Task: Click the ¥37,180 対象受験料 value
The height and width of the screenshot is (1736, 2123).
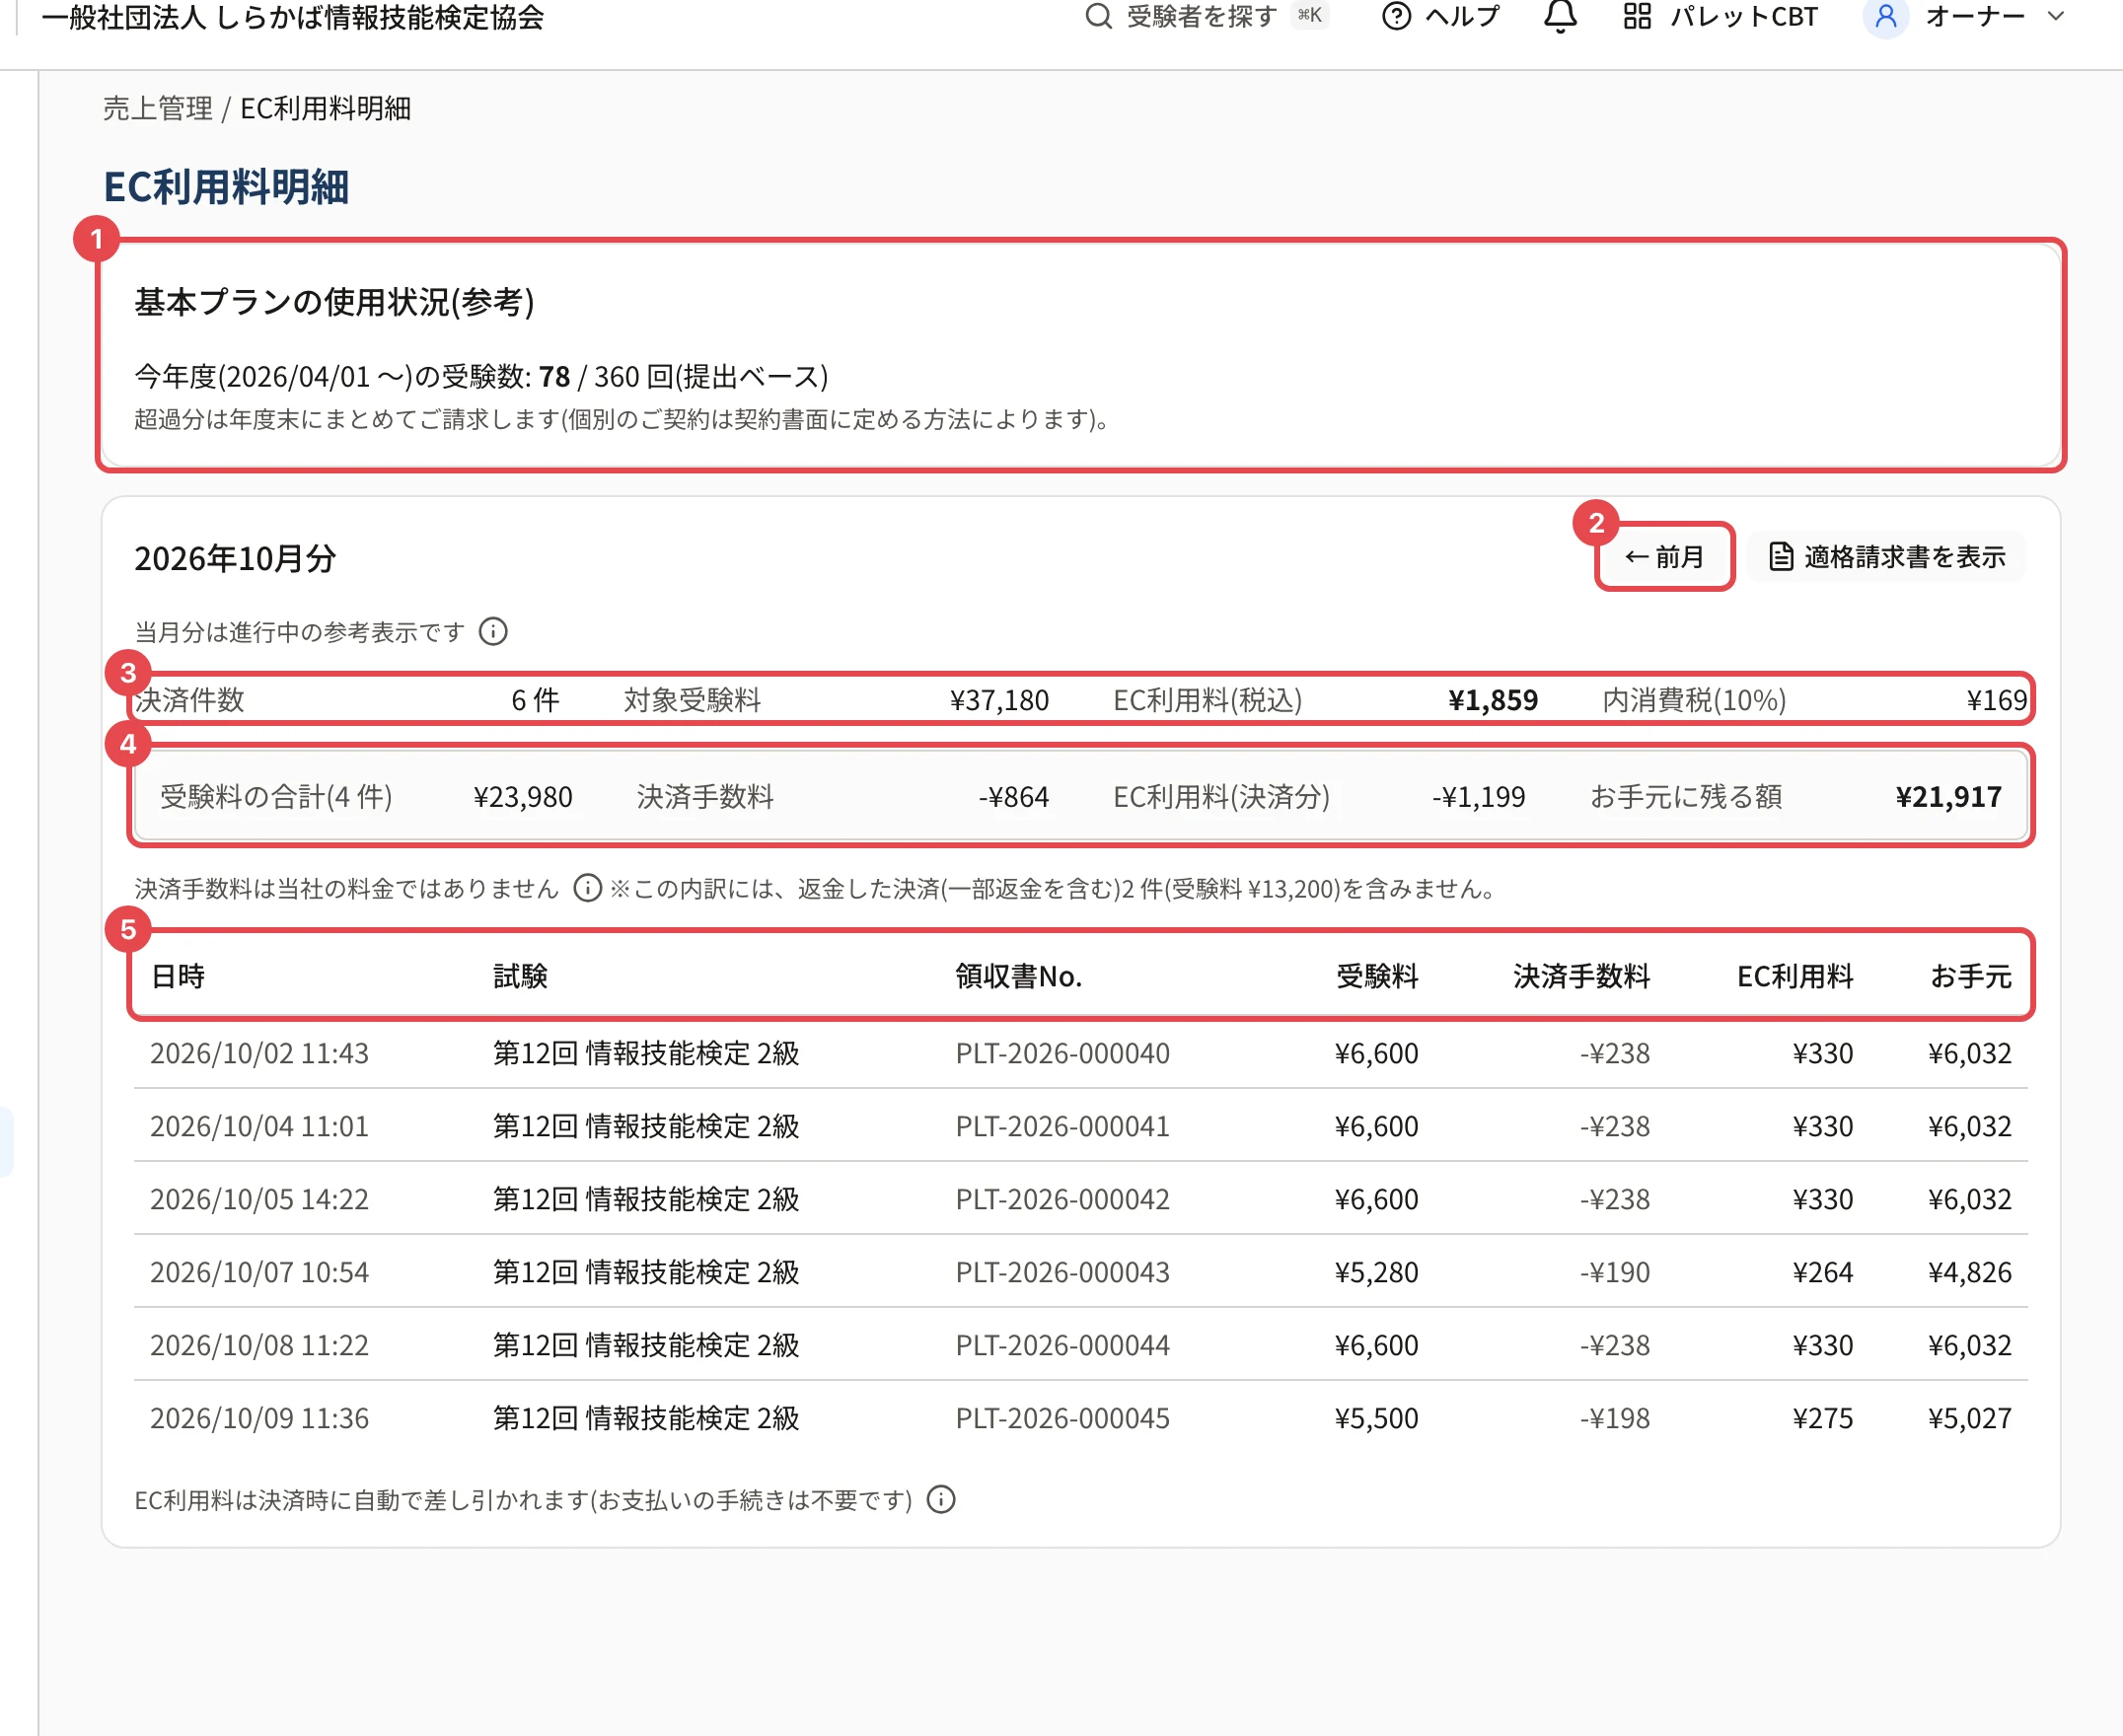Action: (999, 700)
